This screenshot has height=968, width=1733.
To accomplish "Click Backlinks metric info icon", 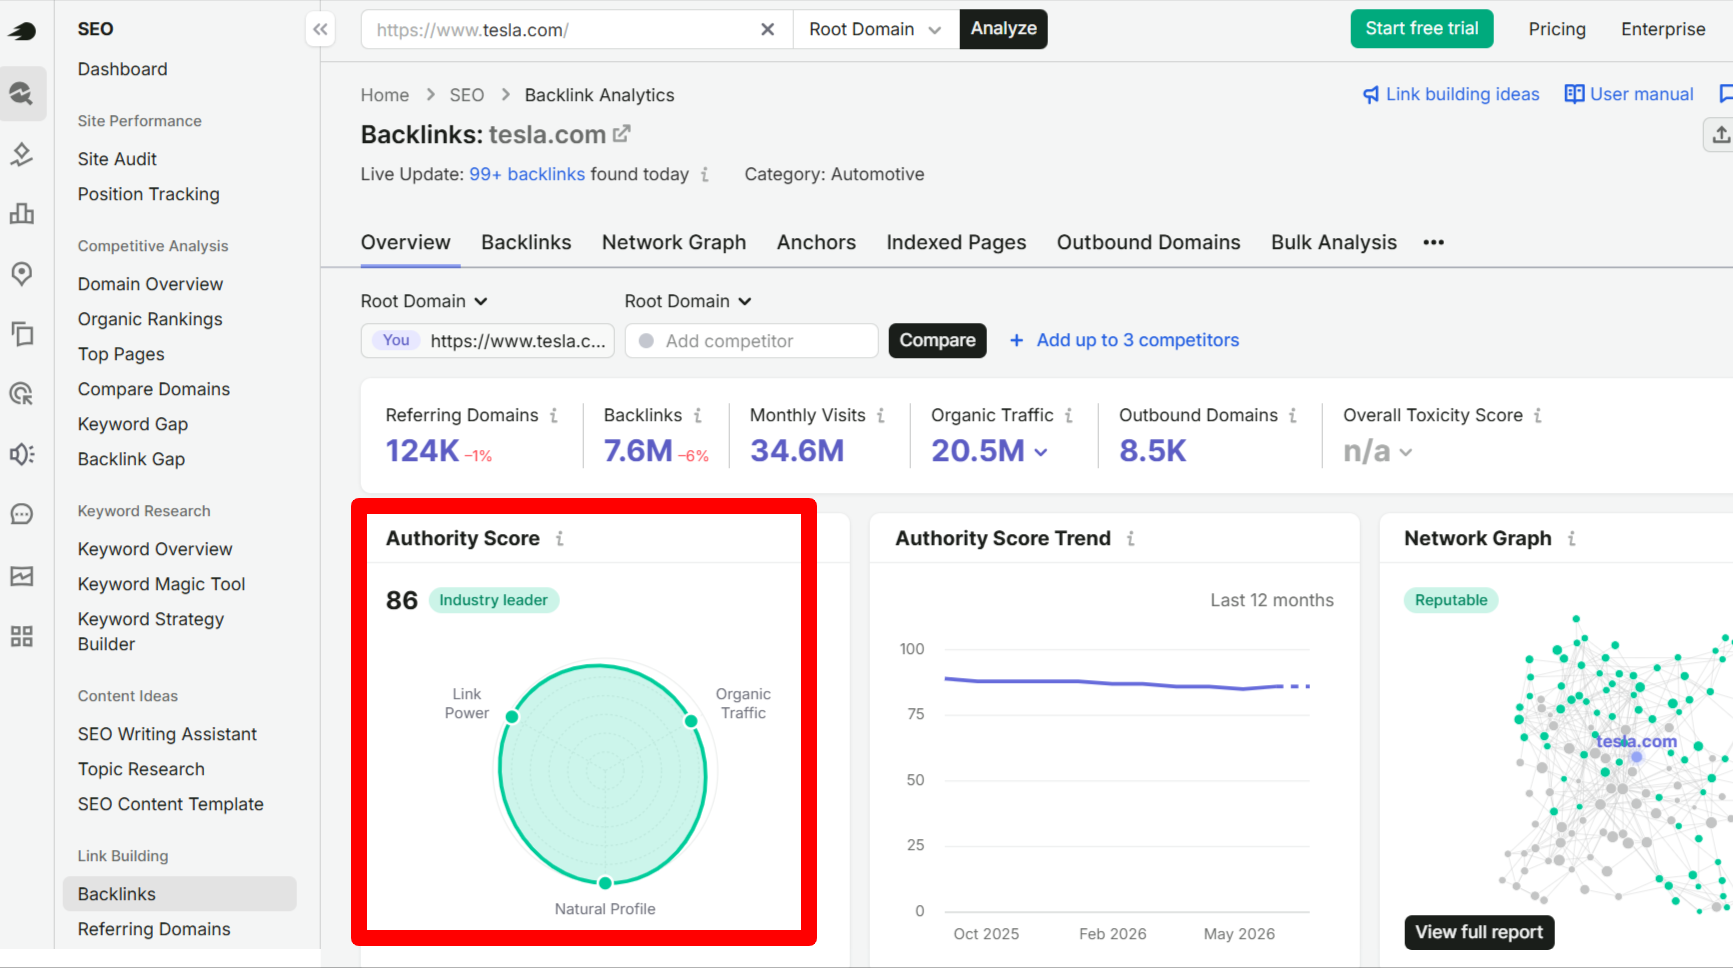I will [697, 415].
